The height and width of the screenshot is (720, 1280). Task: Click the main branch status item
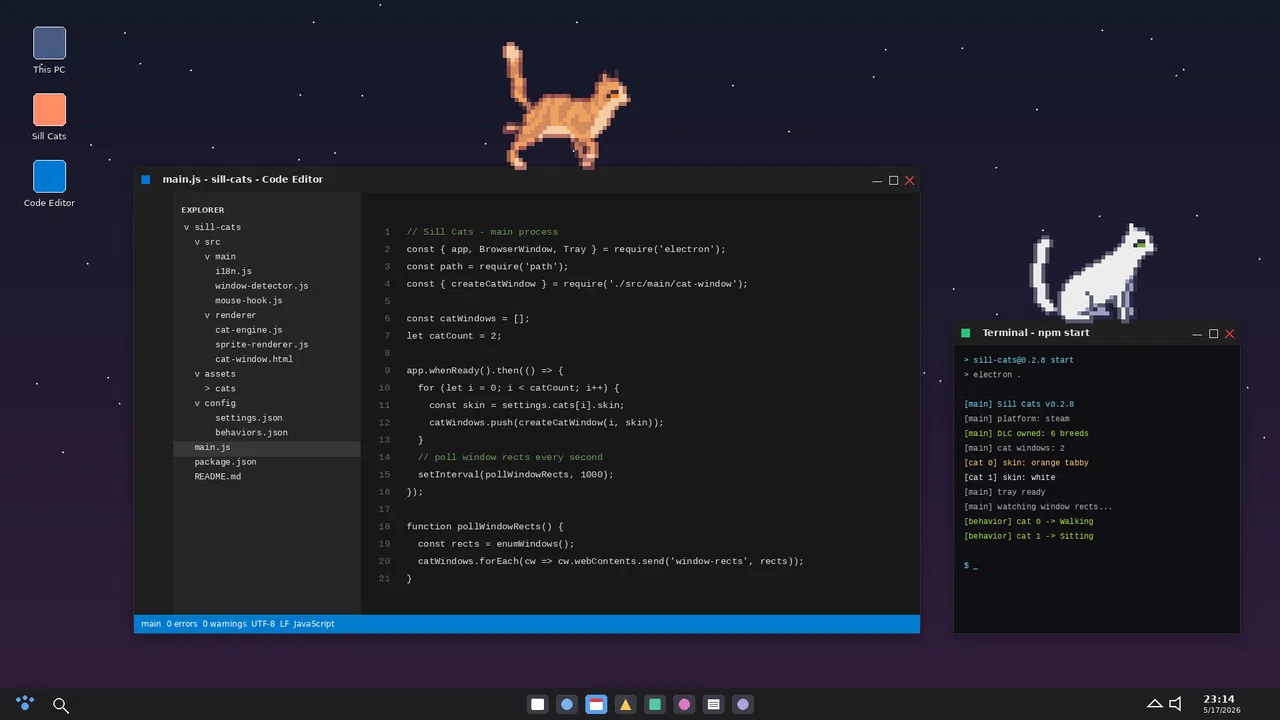(x=151, y=624)
